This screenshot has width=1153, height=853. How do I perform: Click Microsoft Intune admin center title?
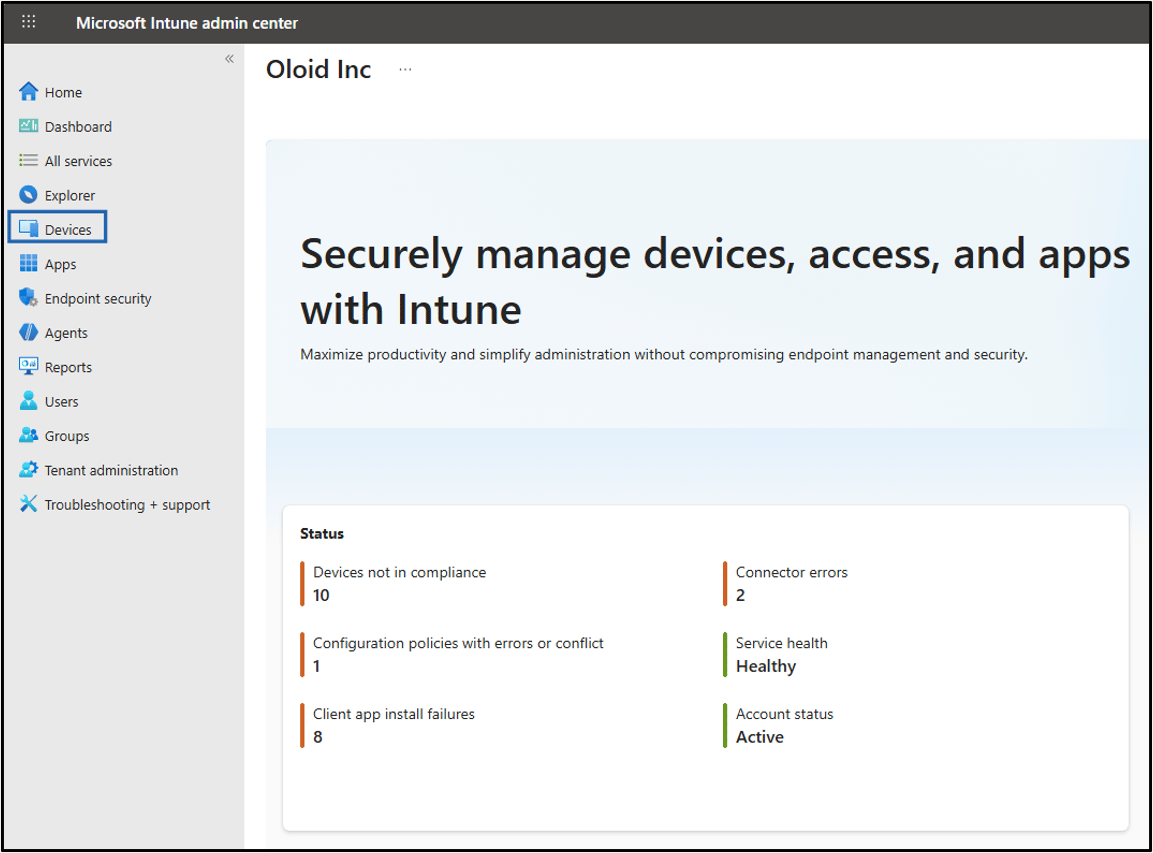[x=187, y=23]
